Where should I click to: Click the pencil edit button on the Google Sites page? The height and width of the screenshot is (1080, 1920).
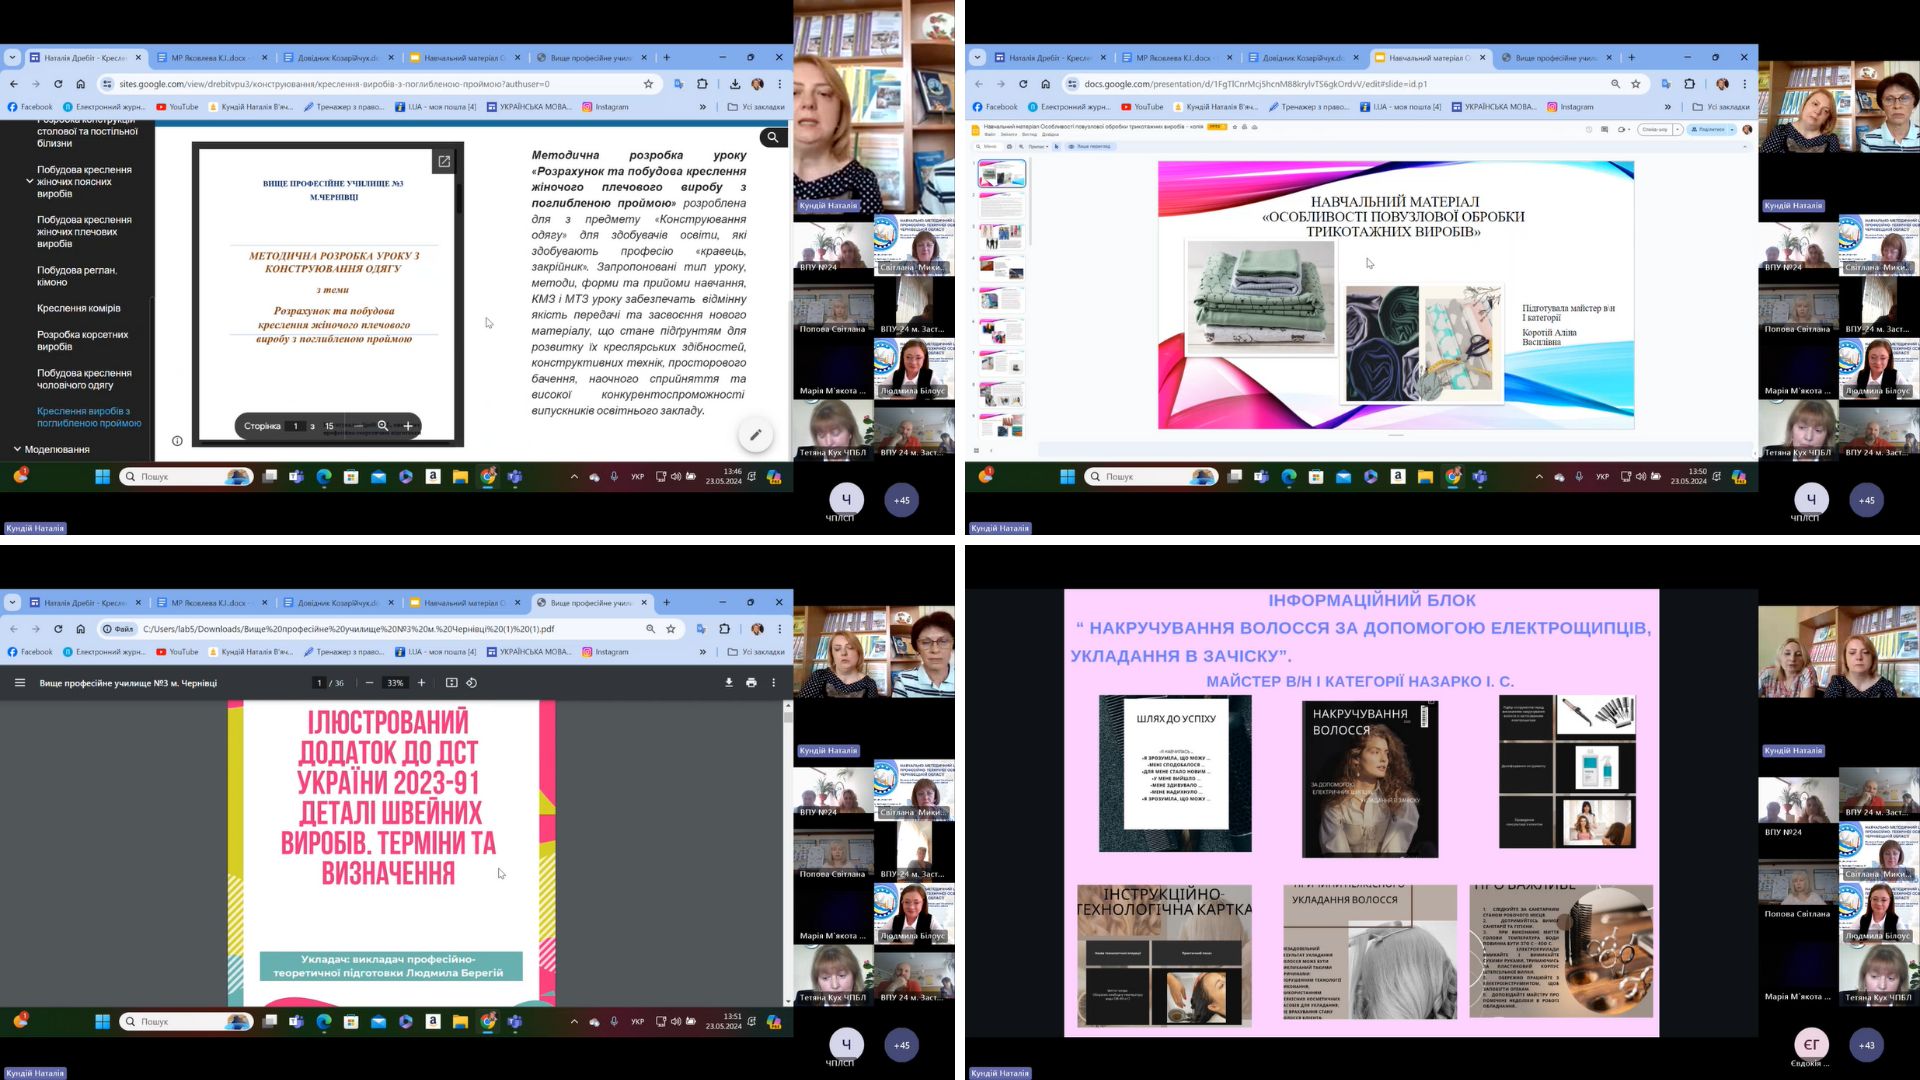click(755, 435)
